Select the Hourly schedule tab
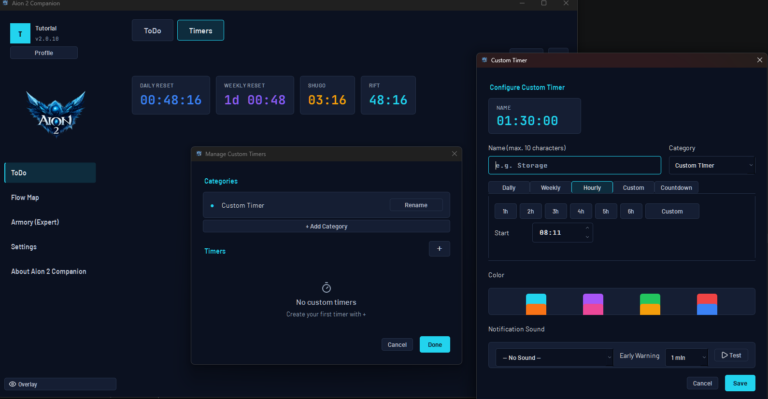 pos(592,188)
